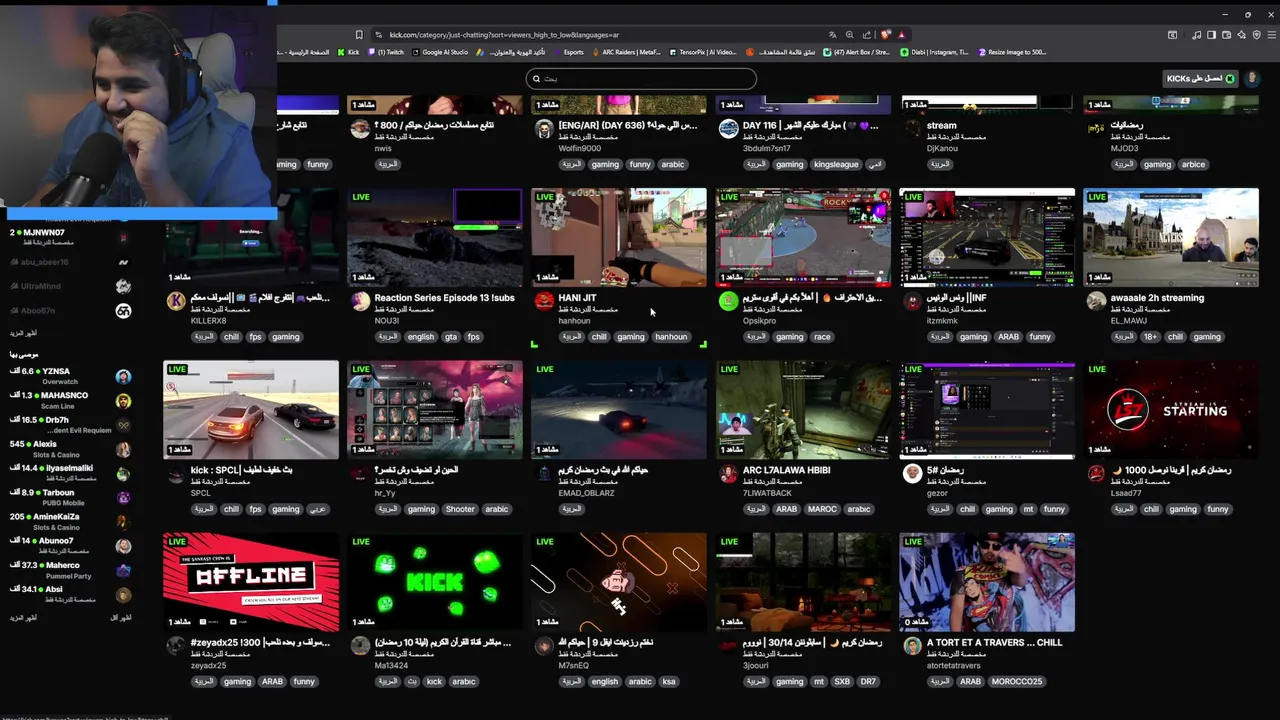
Task: Open the OFFLINE banner stream thumbnail by zeyadx25
Action: tap(251, 582)
